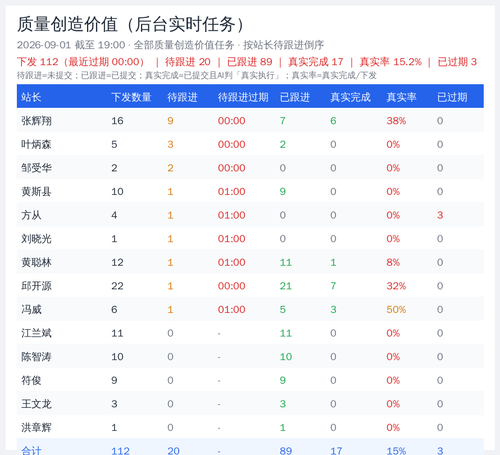
Task: Select the name 黄聪林
Action: [x=36, y=262]
